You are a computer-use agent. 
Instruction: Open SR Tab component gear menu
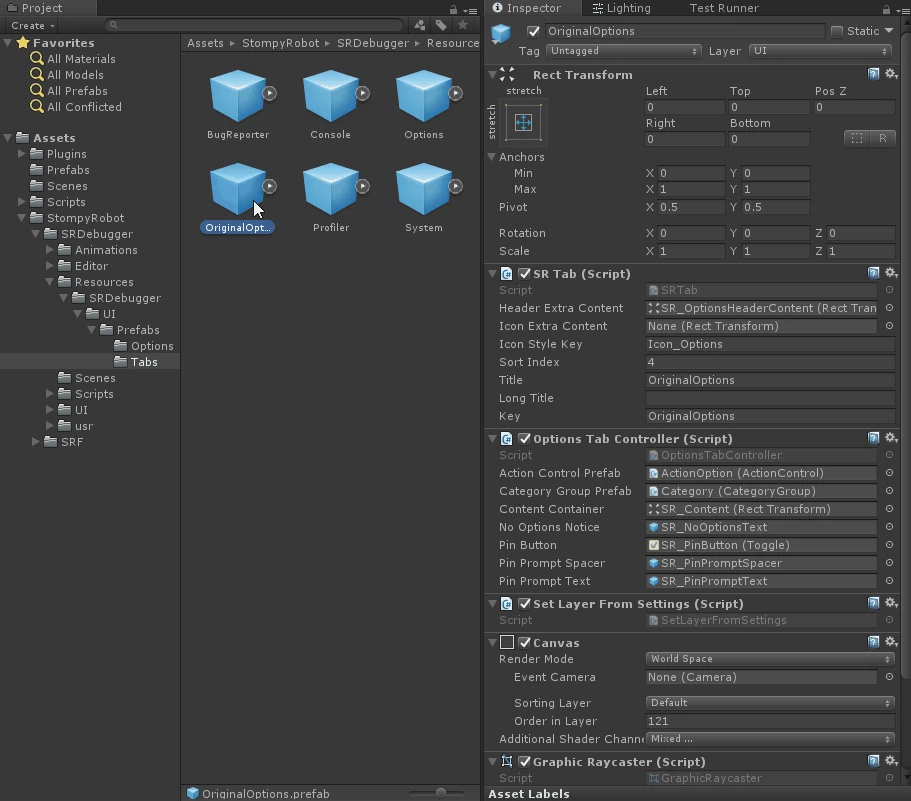(891, 273)
